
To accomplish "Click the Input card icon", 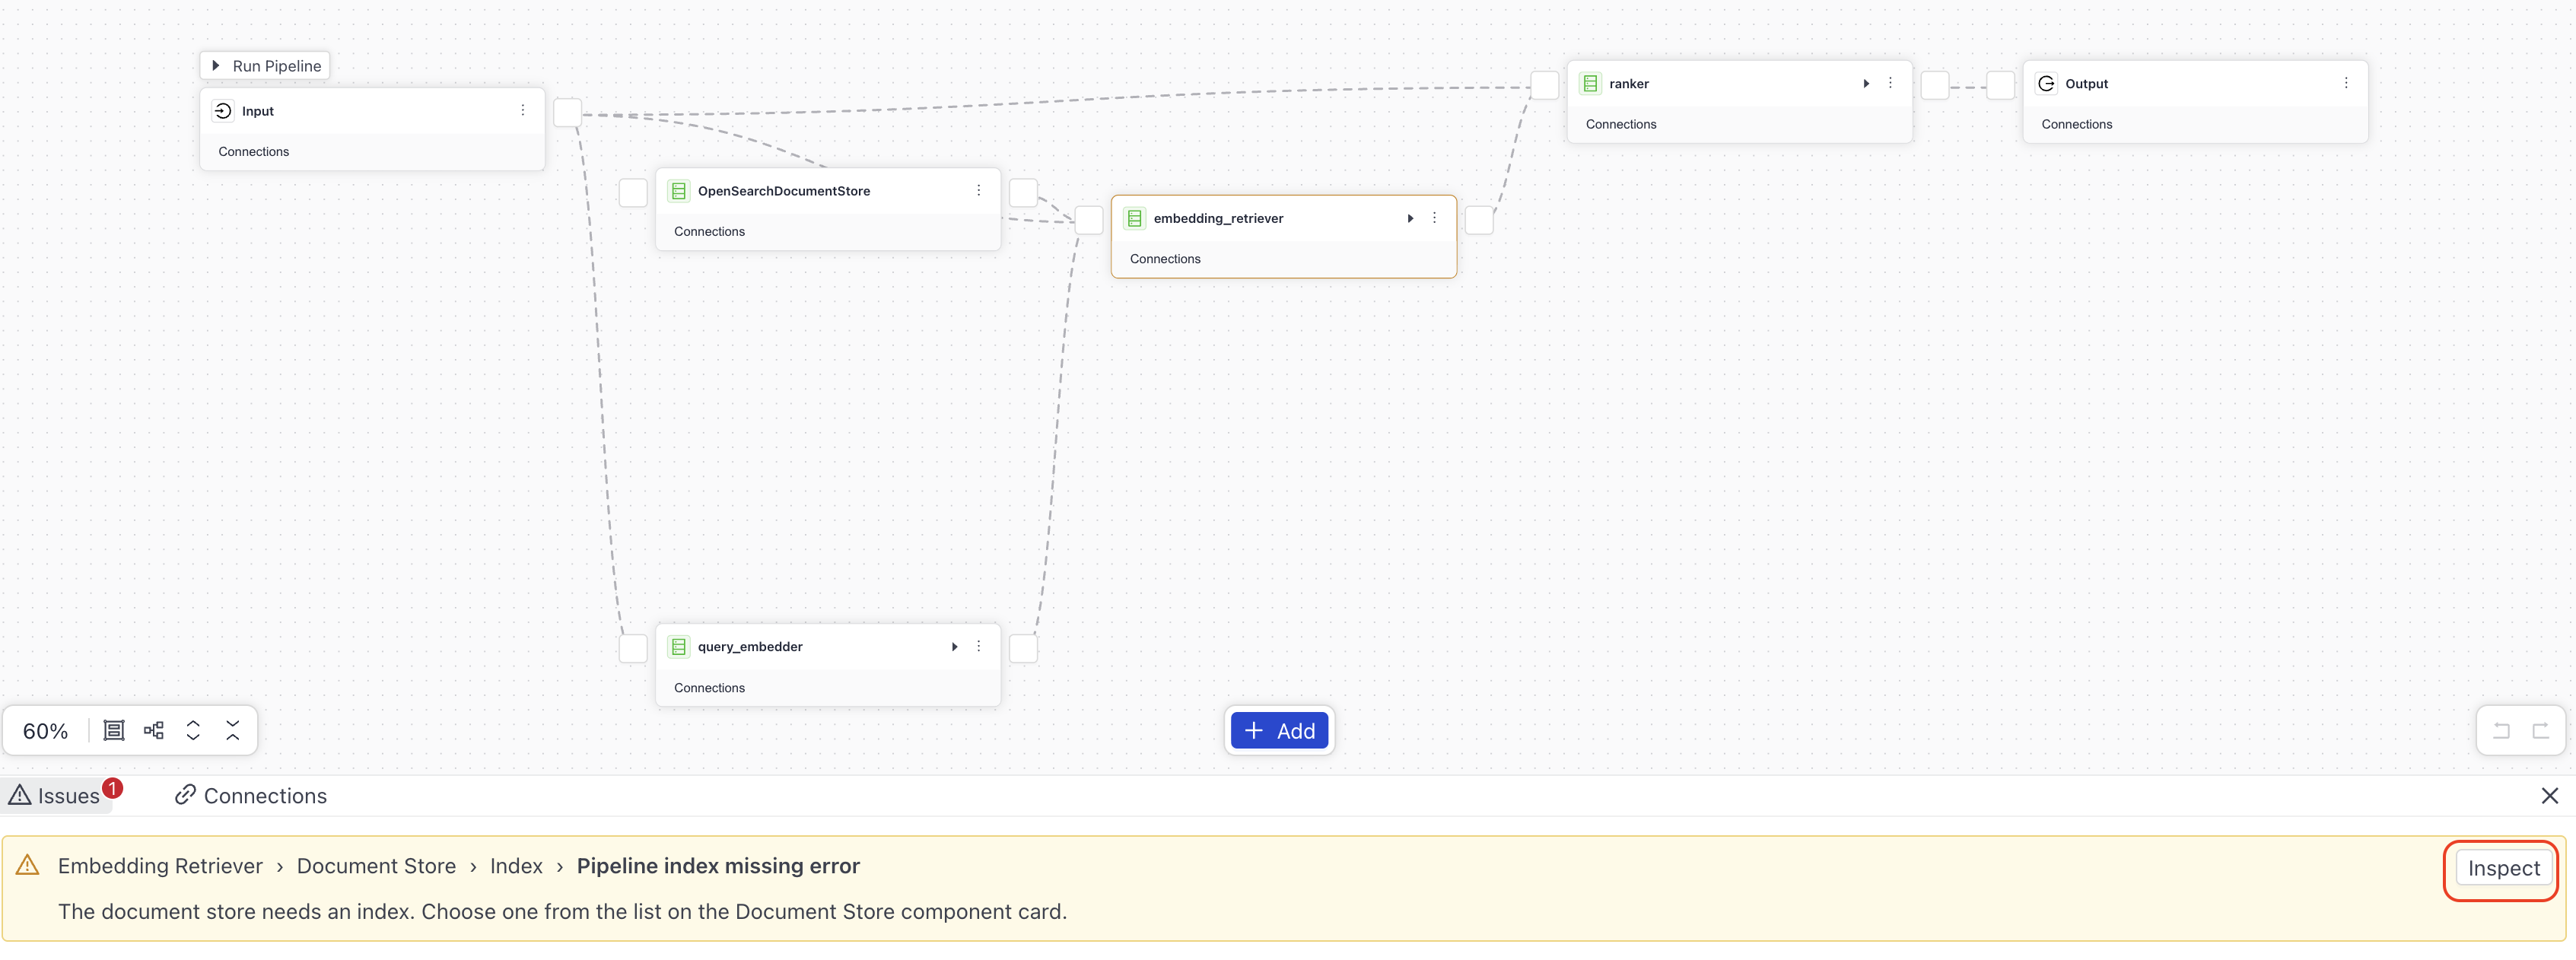I will point(223,111).
